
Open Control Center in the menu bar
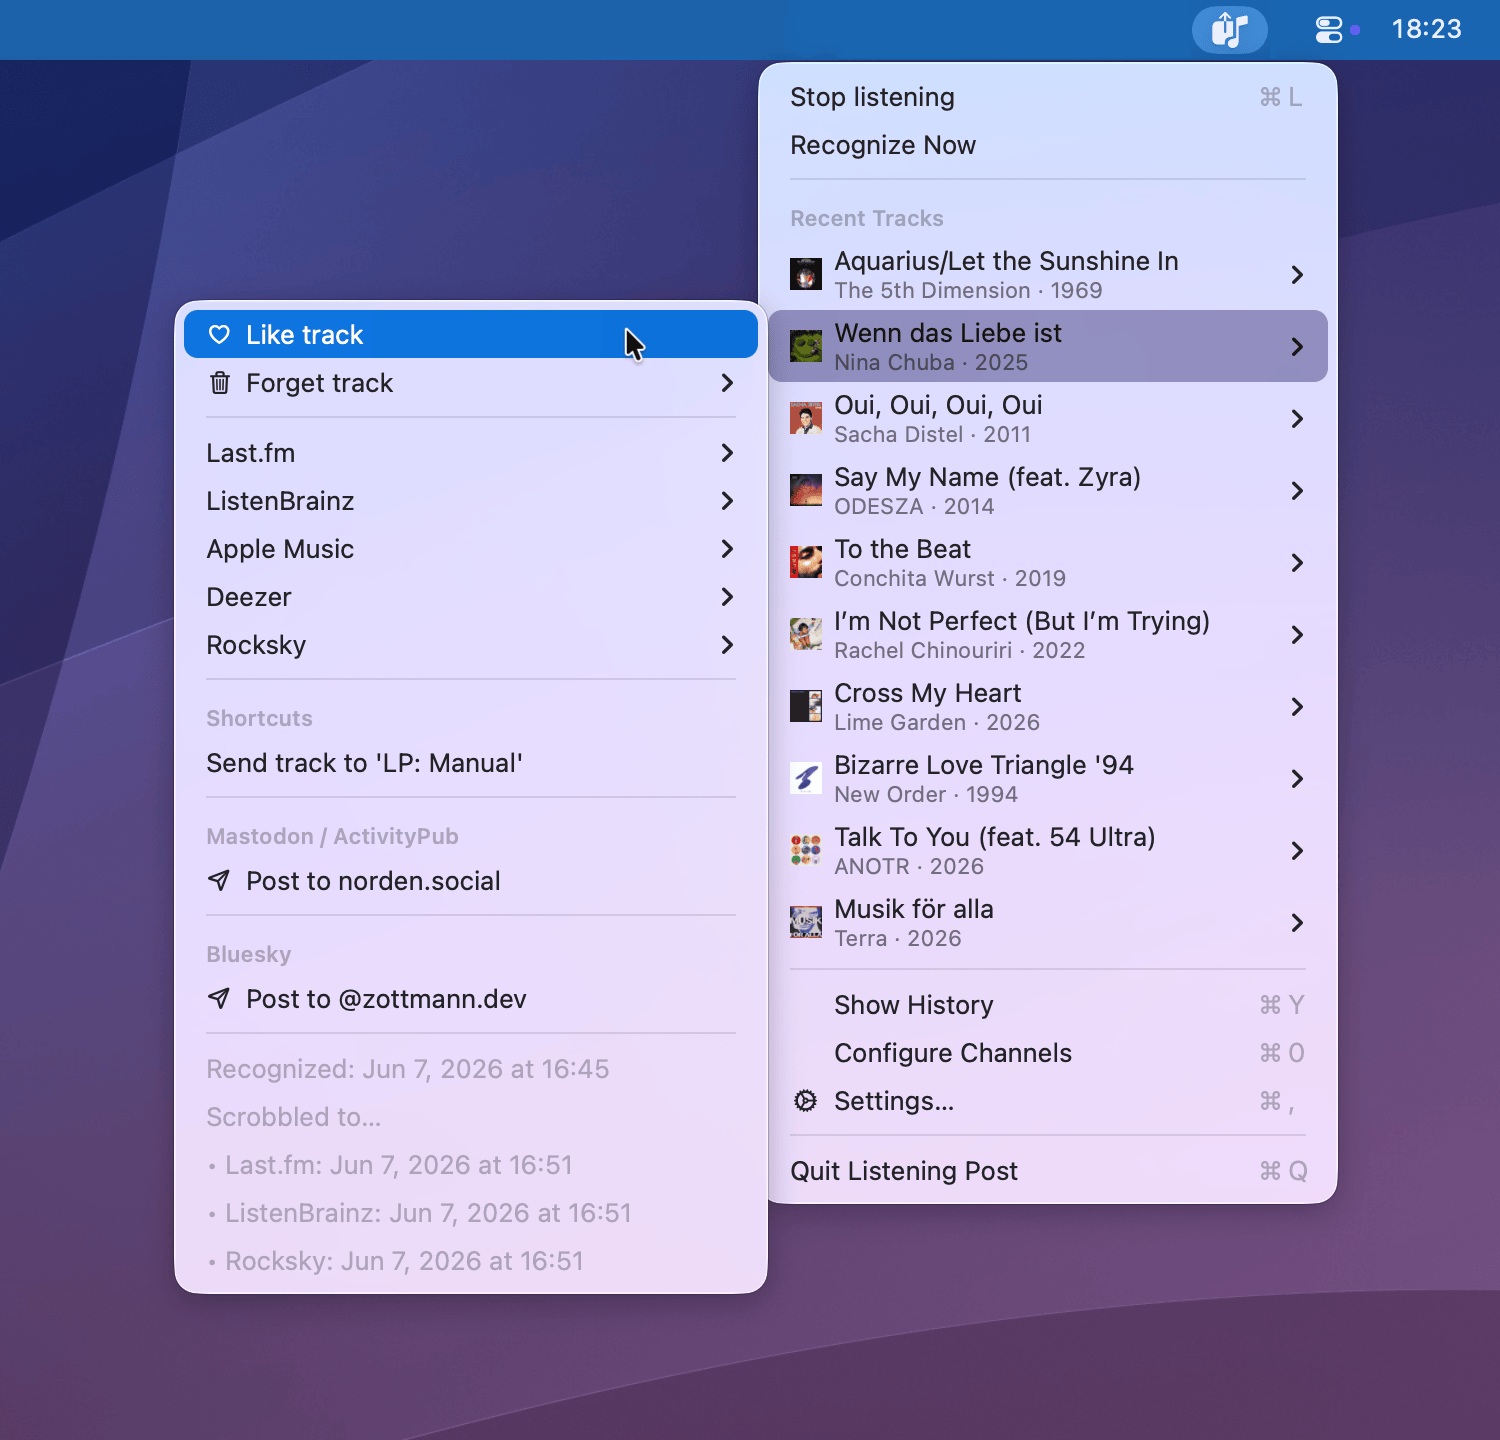pyautogui.click(x=1329, y=30)
